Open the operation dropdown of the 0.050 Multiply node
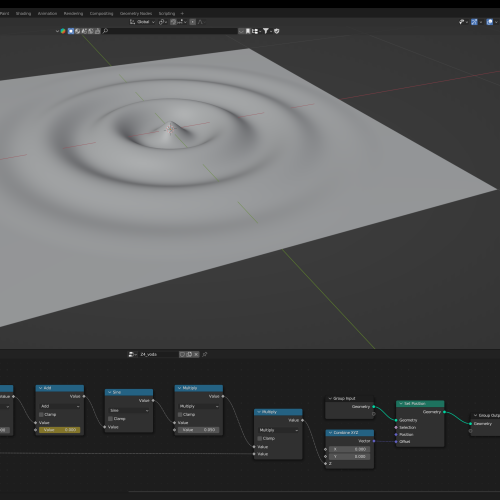Screen dimensions: 500x500 click(199, 406)
